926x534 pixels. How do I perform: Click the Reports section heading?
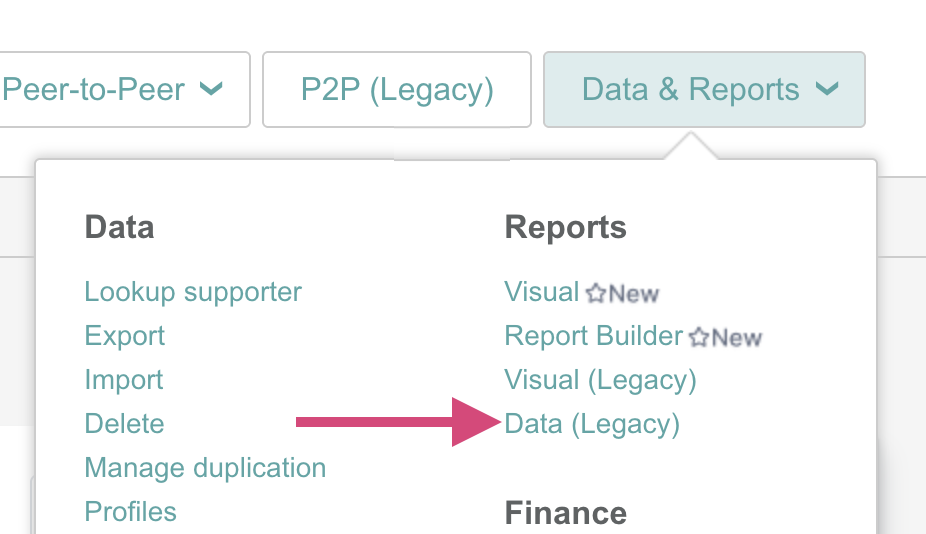(x=565, y=227)
